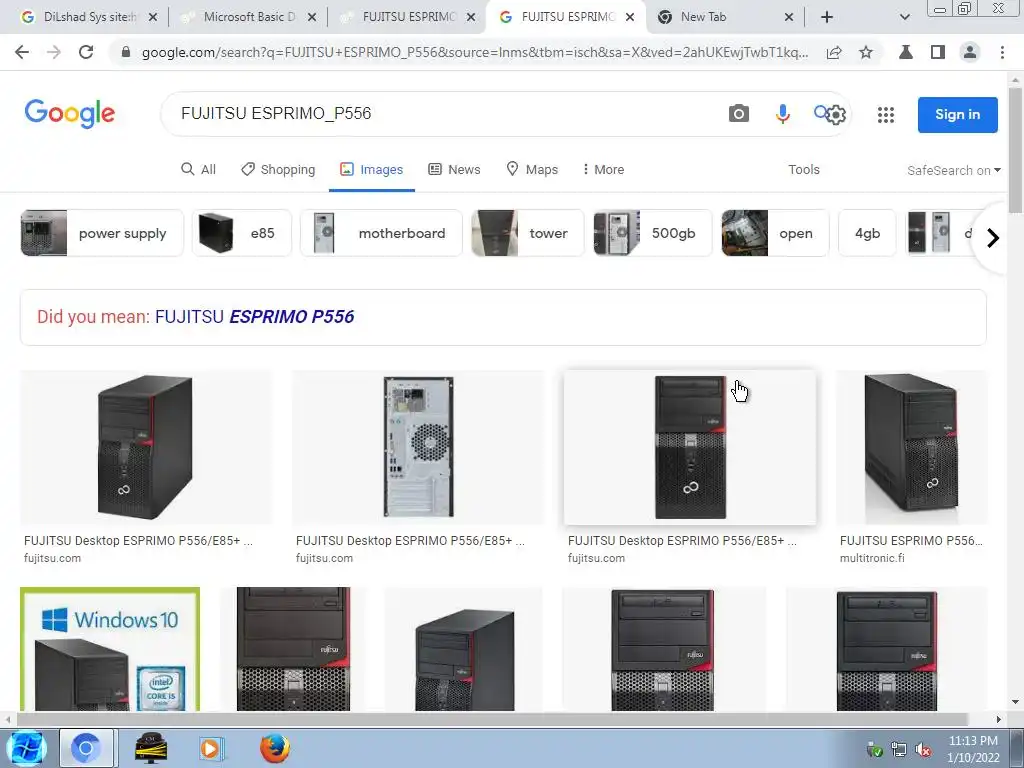Click Google logo to go home
Viewport: 1024px width, 768px height.
[69, 114]
